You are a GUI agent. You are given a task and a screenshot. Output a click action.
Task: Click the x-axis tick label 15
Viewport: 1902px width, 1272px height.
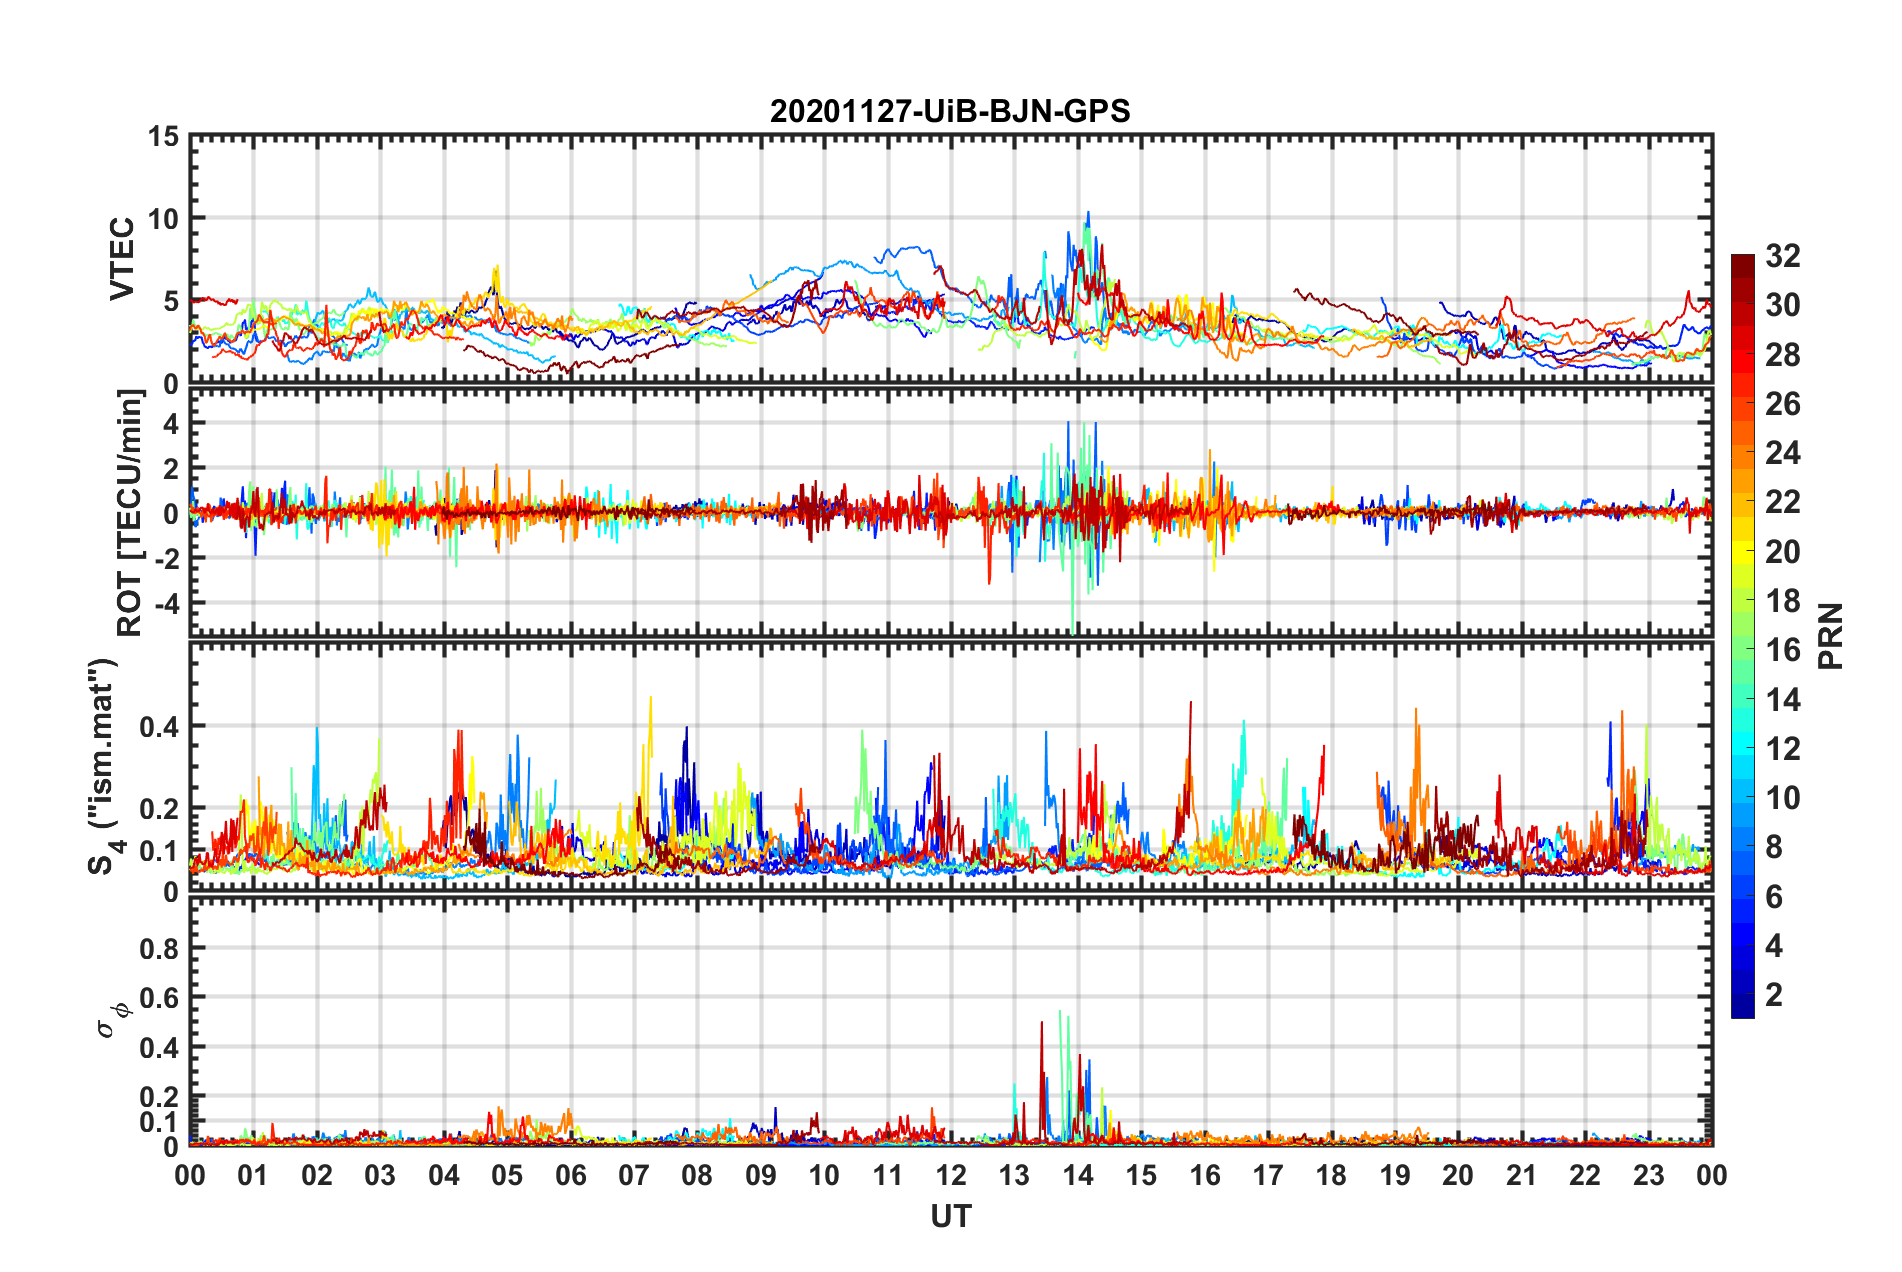(x=1141, y=1175)
